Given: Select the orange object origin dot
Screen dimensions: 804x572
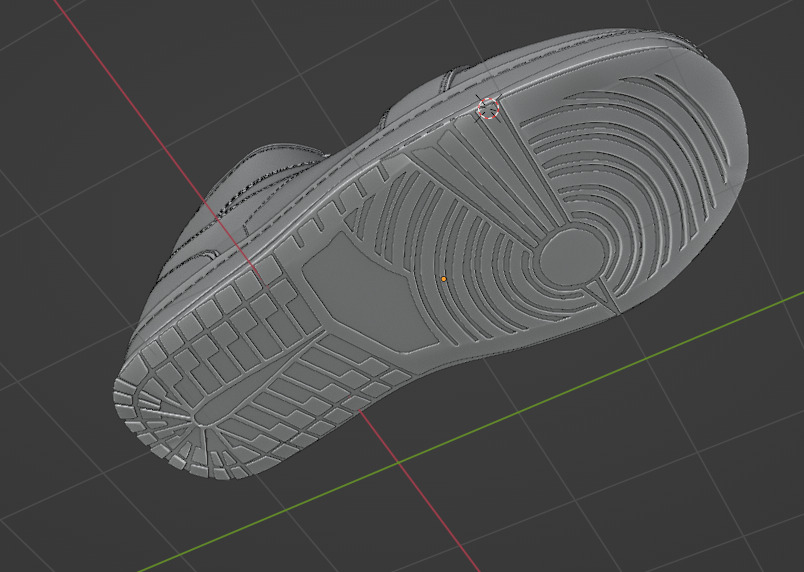Looking at the screenshot, I should [444, 279].
